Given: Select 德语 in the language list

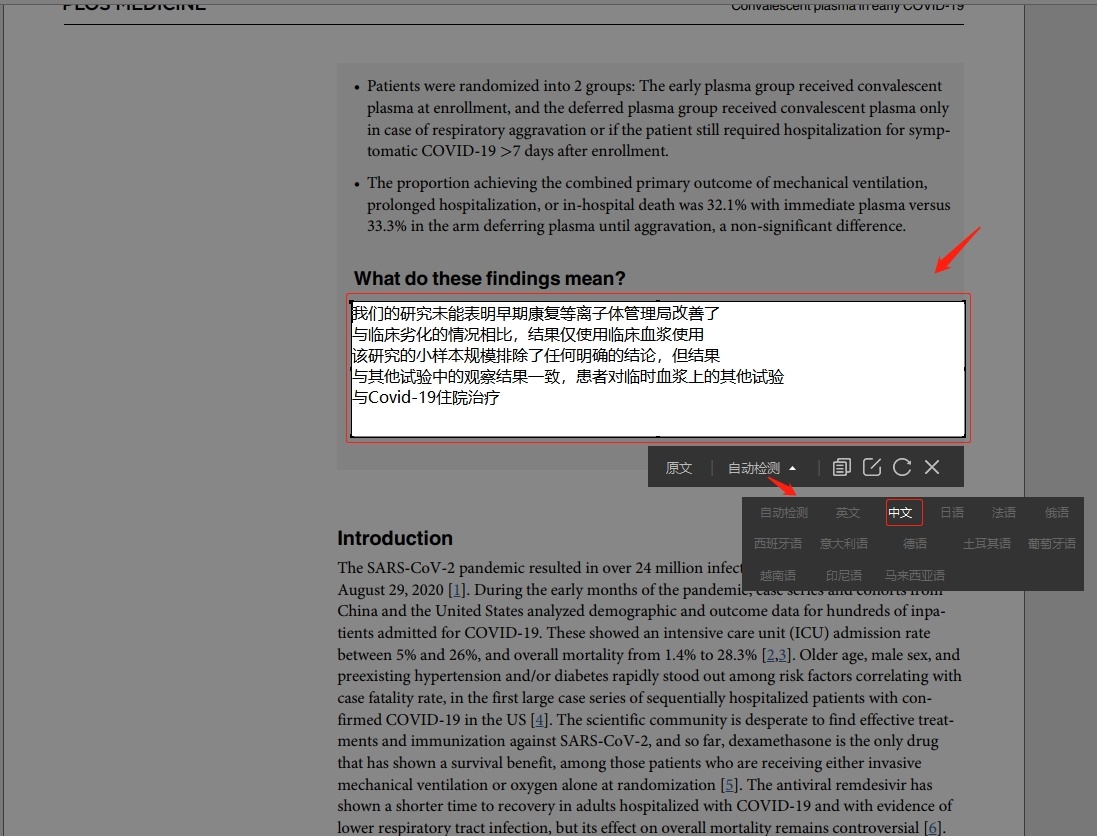Looking at the screenshot, I should click(914, 544).
